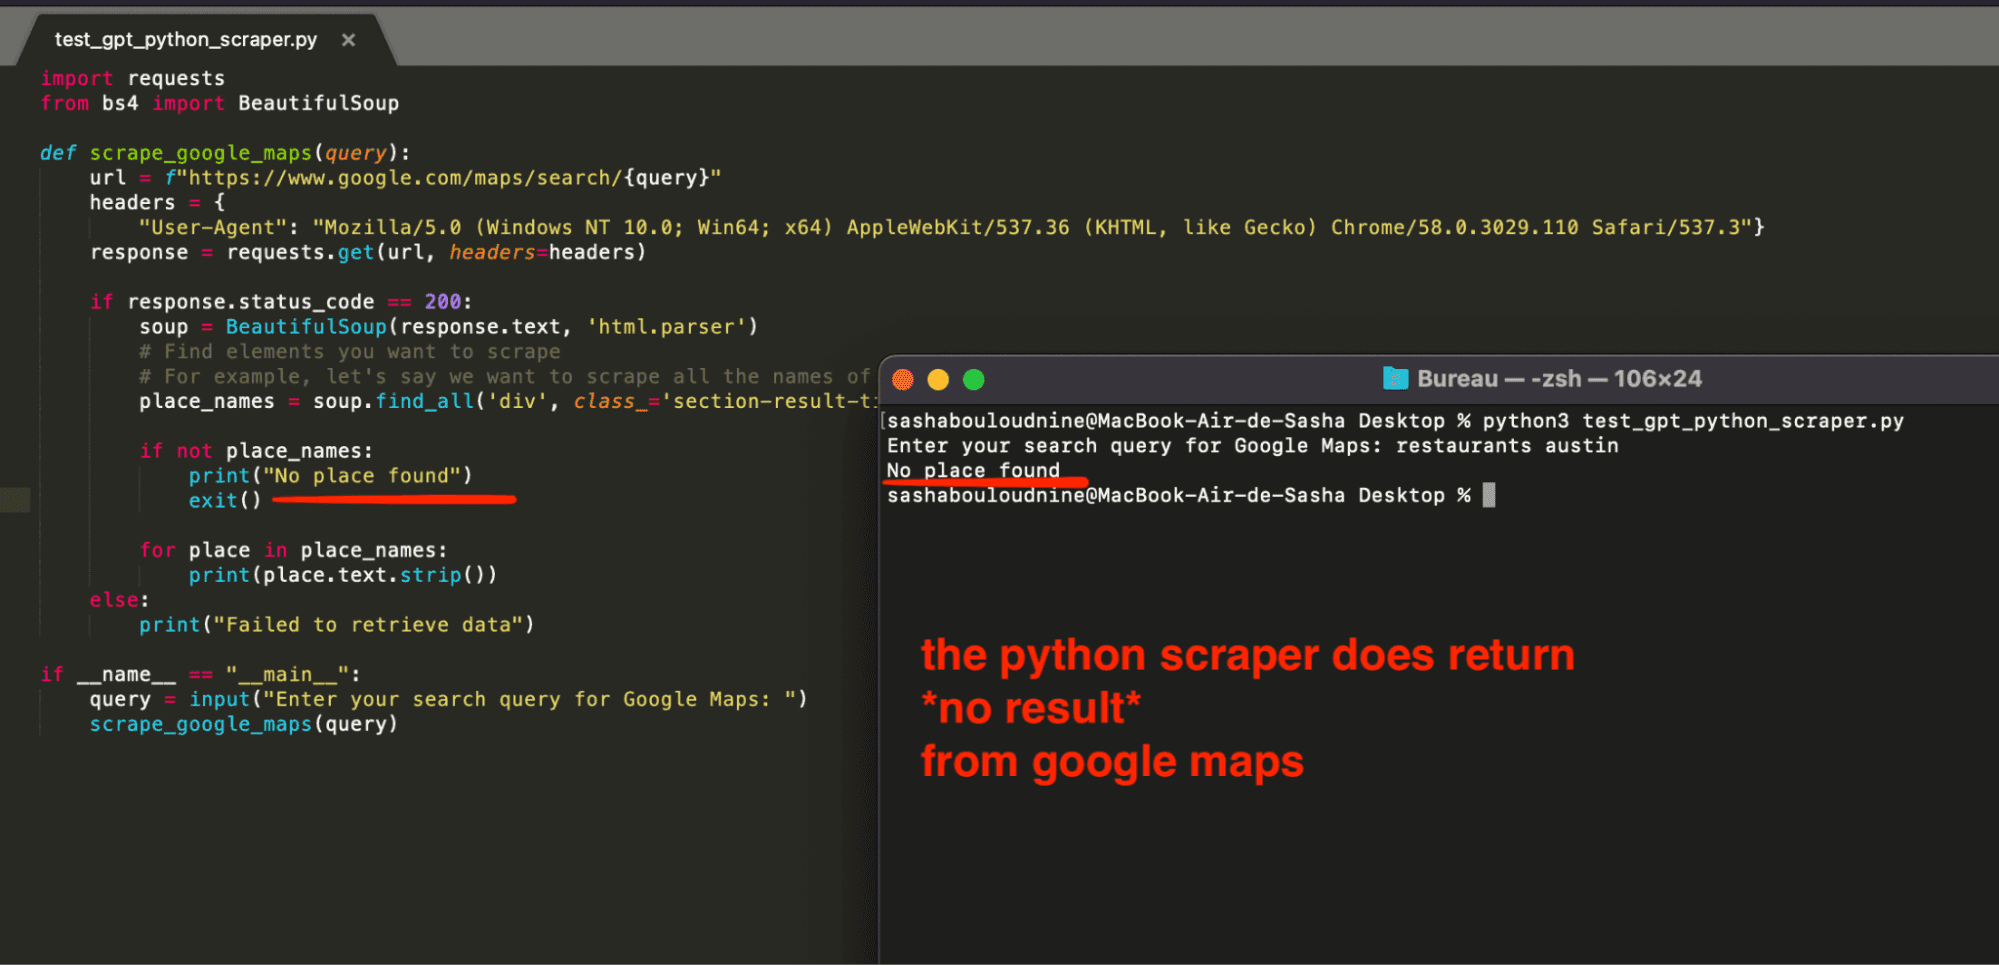This screenshot has width=1999, height=966.
Task: Close the test_gpt_python_scraper.py tab with its X
Action: point(348,40)
